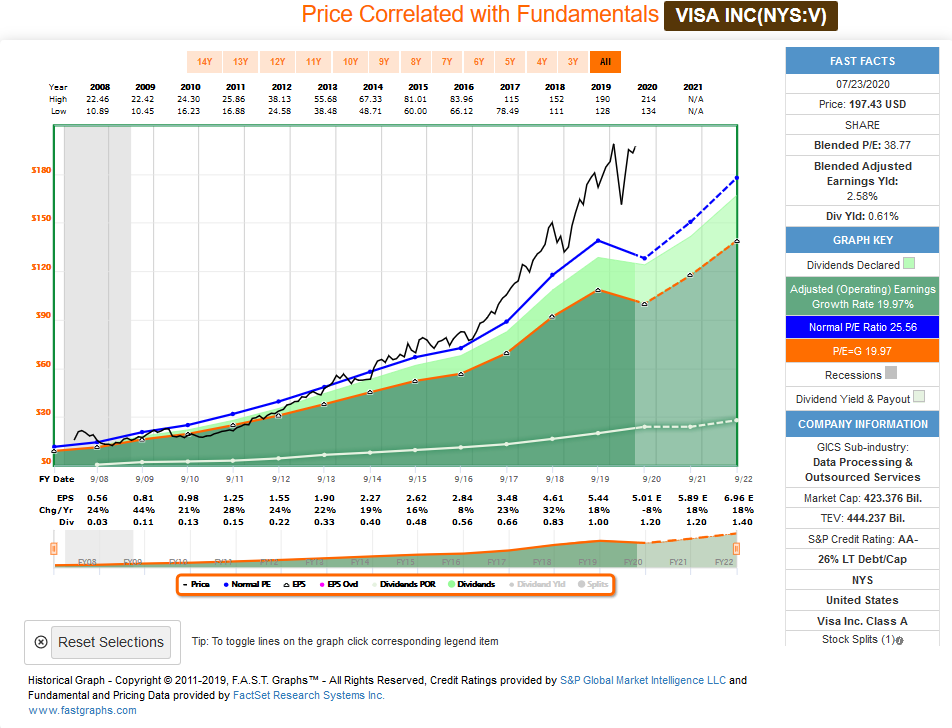
Task: Click the COMPANY INFORMATION panel header
Action: tap(862, 424)
